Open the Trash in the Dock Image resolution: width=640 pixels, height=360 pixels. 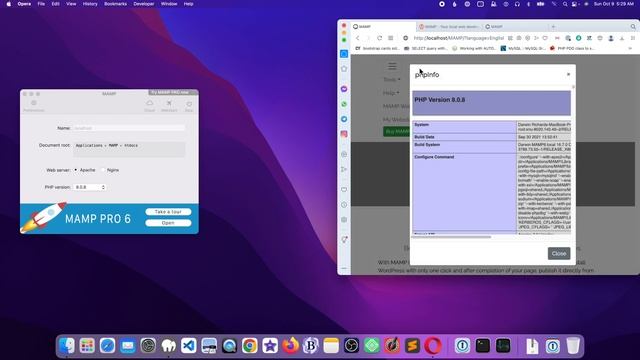pyautogui.click(x=573, y=346)
